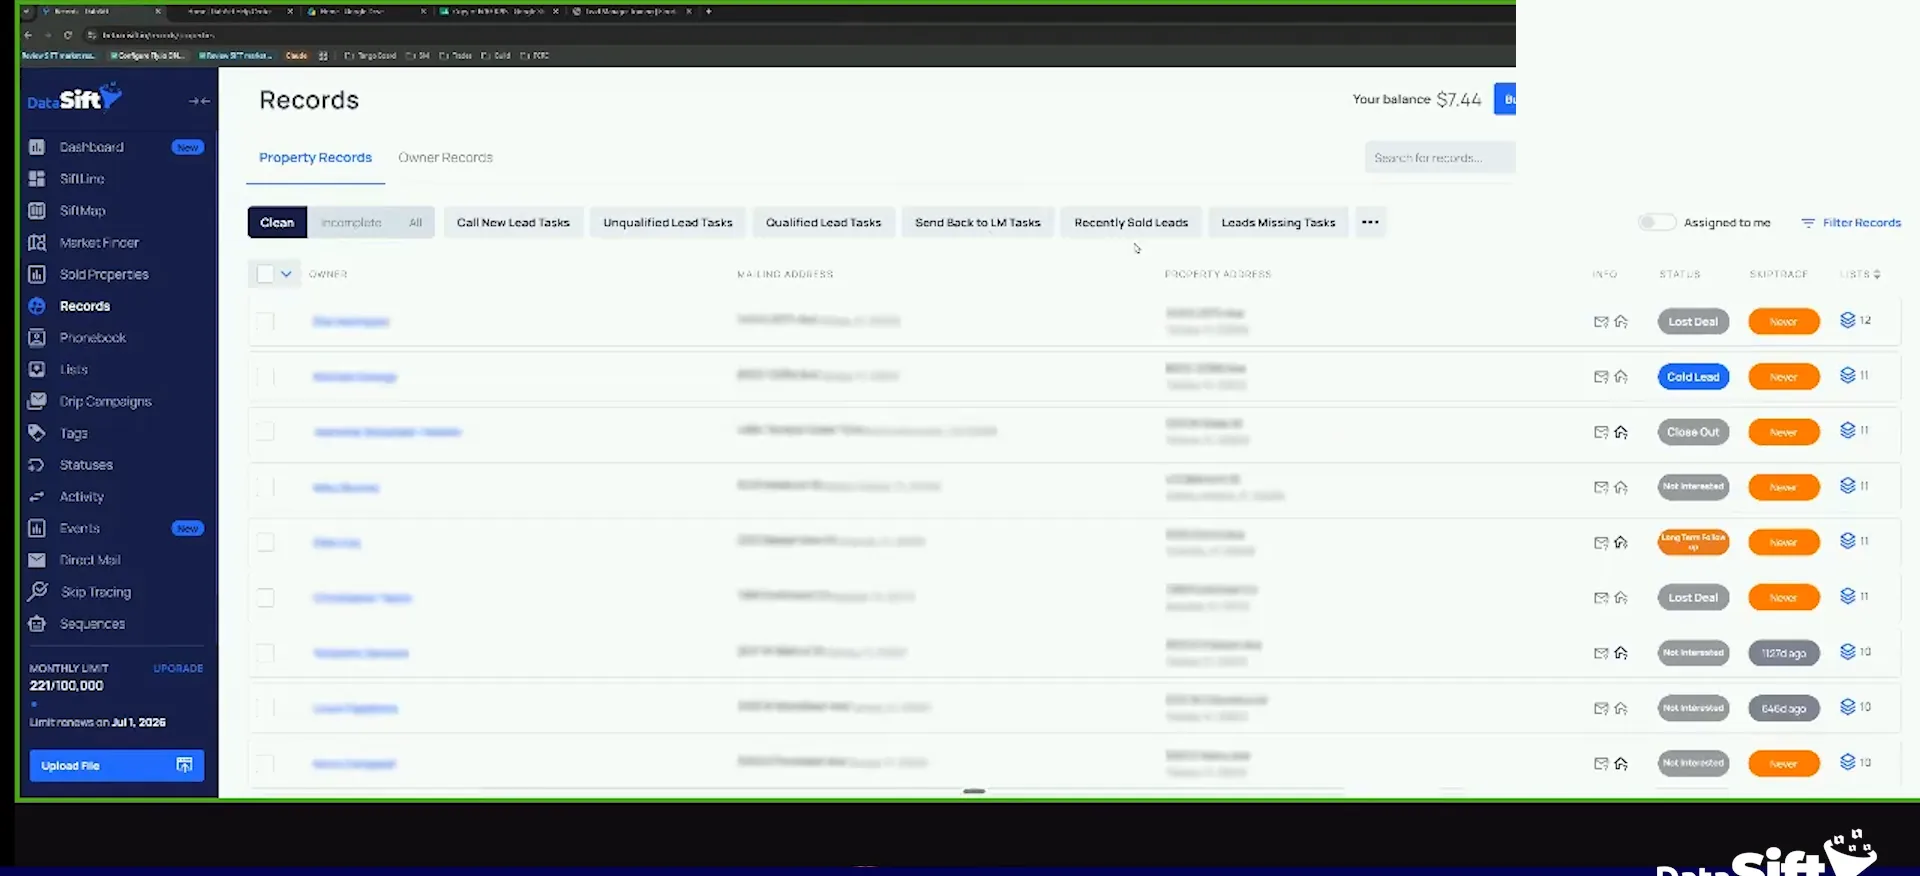Expand the select-all dropdown chevron
1920x876 pixels.
pyautogui.click(x=286, y=274)
